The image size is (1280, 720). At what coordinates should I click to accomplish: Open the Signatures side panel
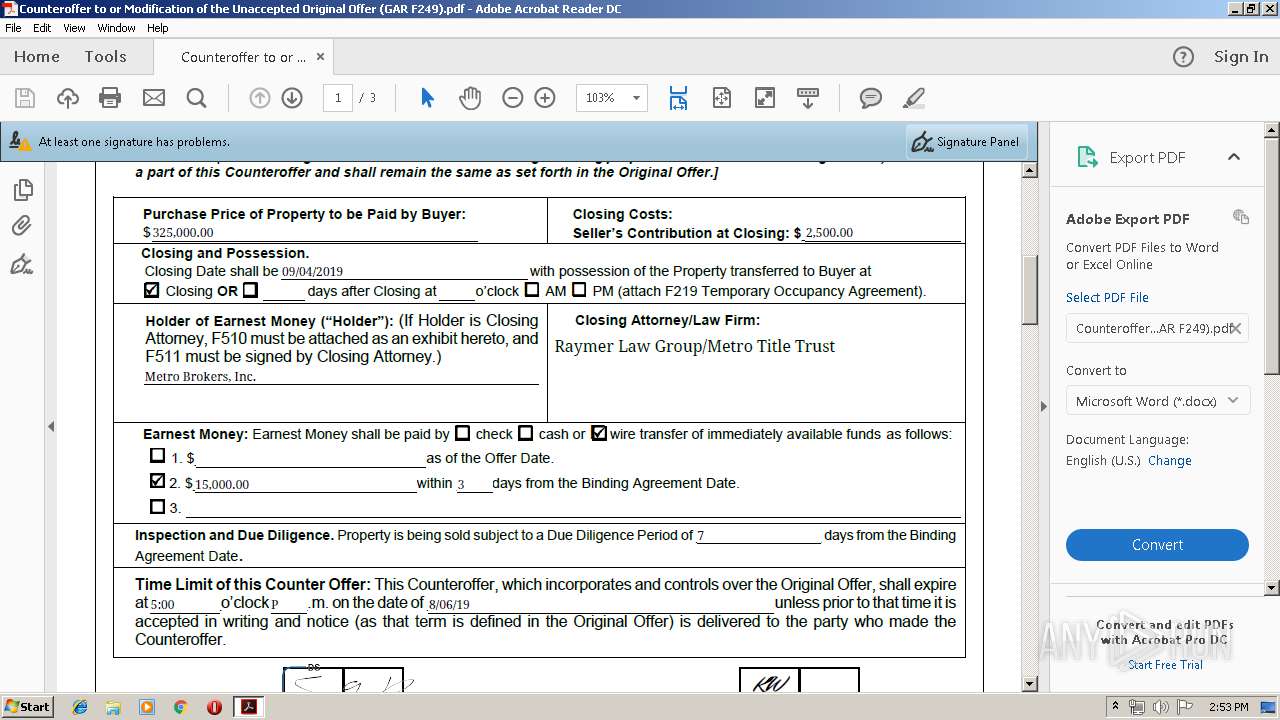click(x=22, y=264)
